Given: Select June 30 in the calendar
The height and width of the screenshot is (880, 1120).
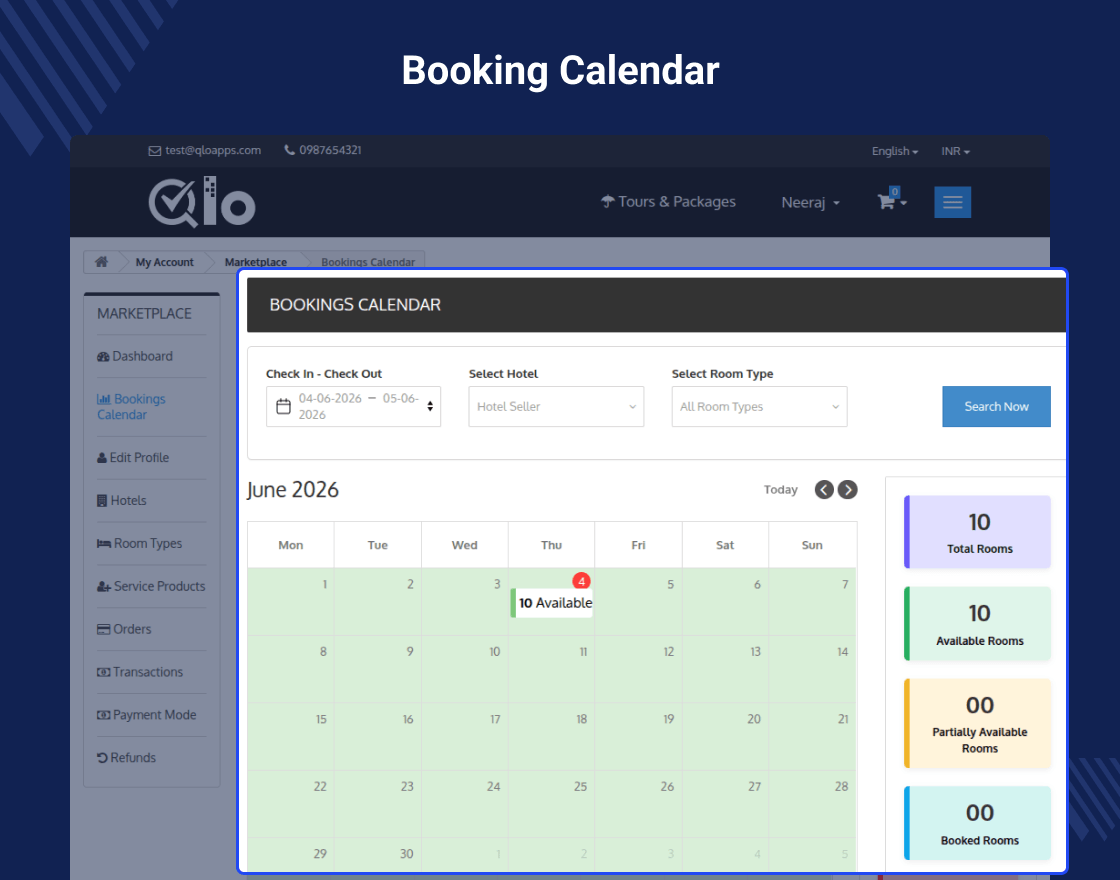Looking at the screenshot, I should 378,854.
